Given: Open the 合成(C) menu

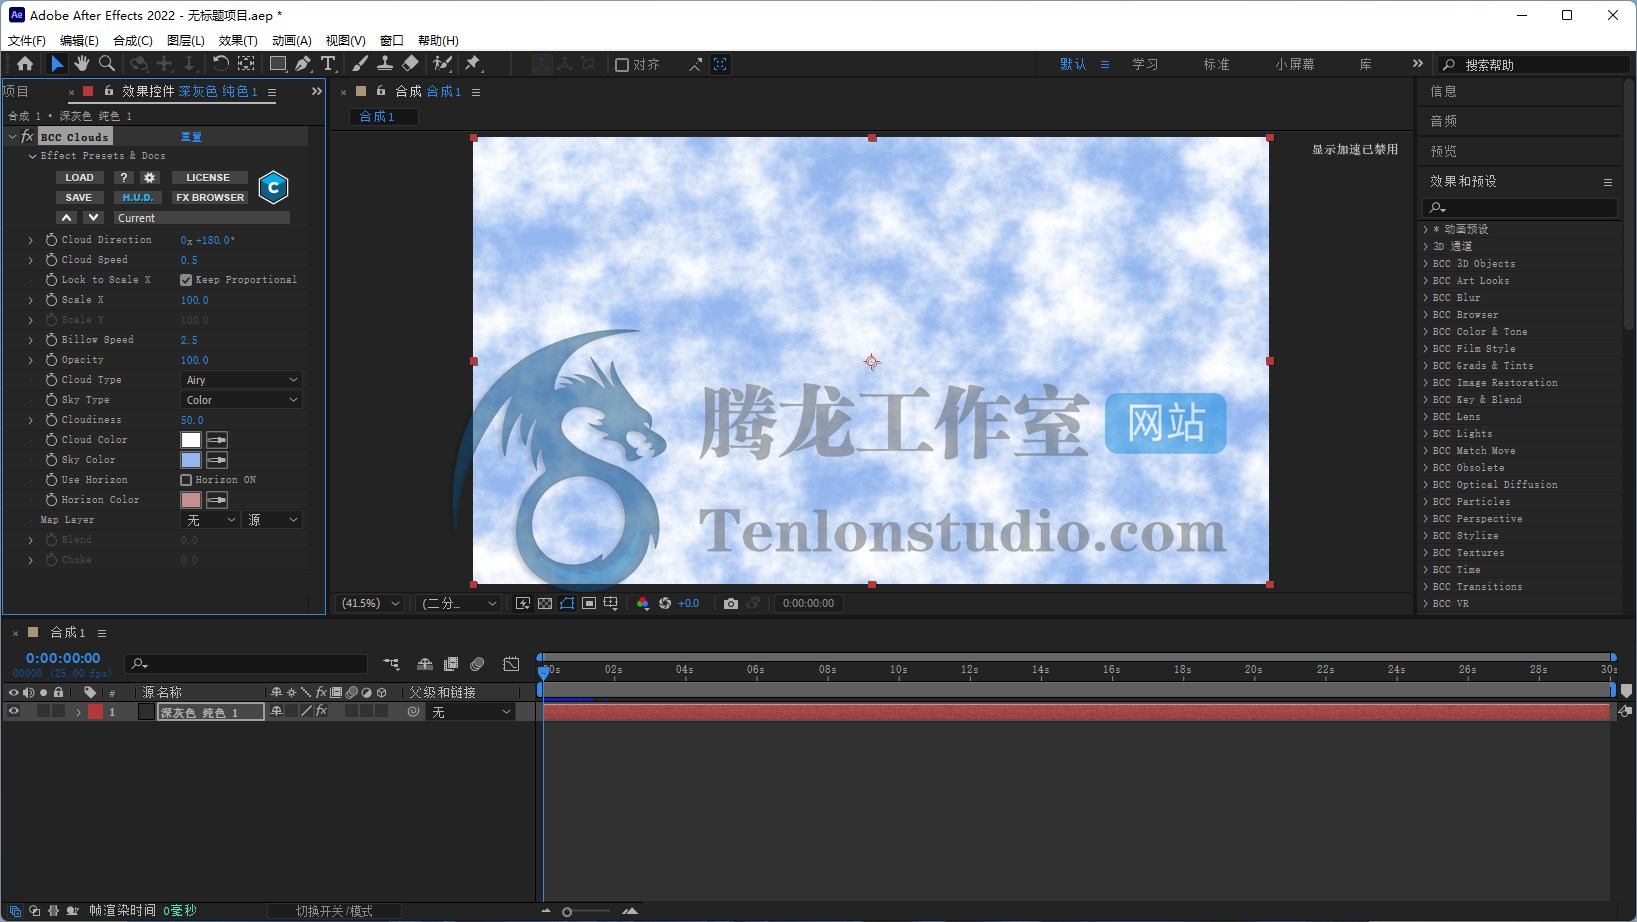Looking at the screenshot, I should (x=133, y=40).
